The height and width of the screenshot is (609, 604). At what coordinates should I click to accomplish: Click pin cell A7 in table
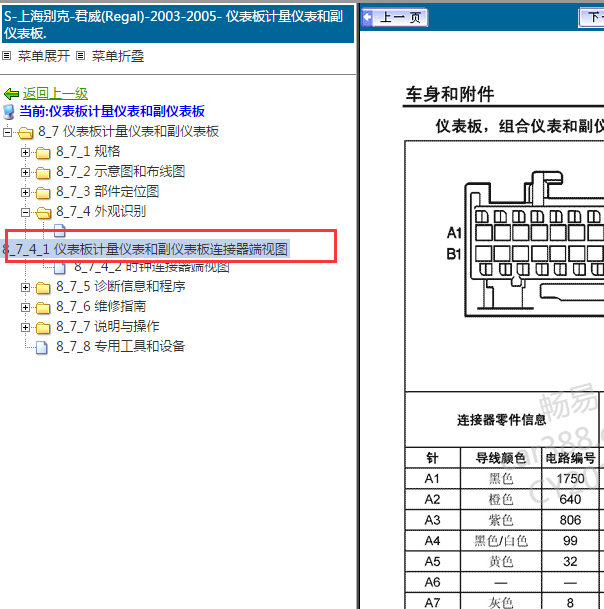point(432,602)
